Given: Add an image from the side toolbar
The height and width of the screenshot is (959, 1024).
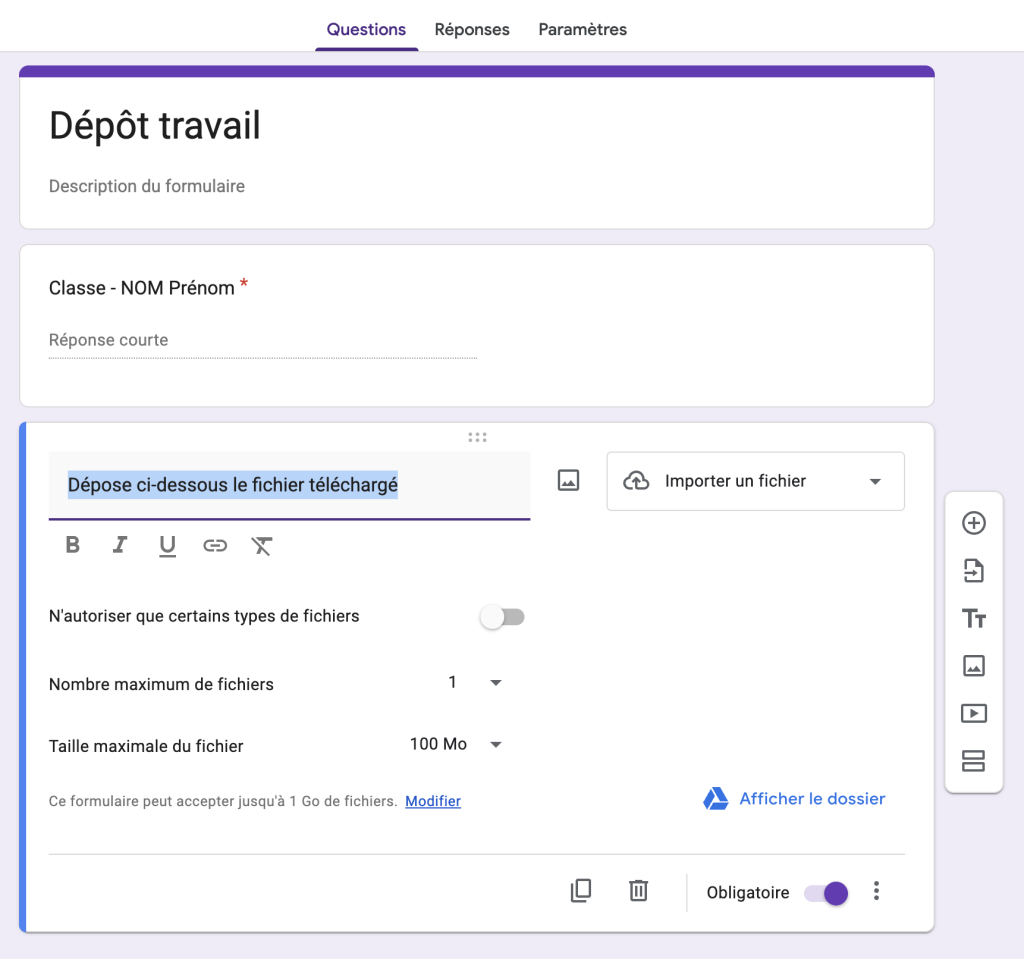Looking at the screenshot, I should click(x=973, y=666).
